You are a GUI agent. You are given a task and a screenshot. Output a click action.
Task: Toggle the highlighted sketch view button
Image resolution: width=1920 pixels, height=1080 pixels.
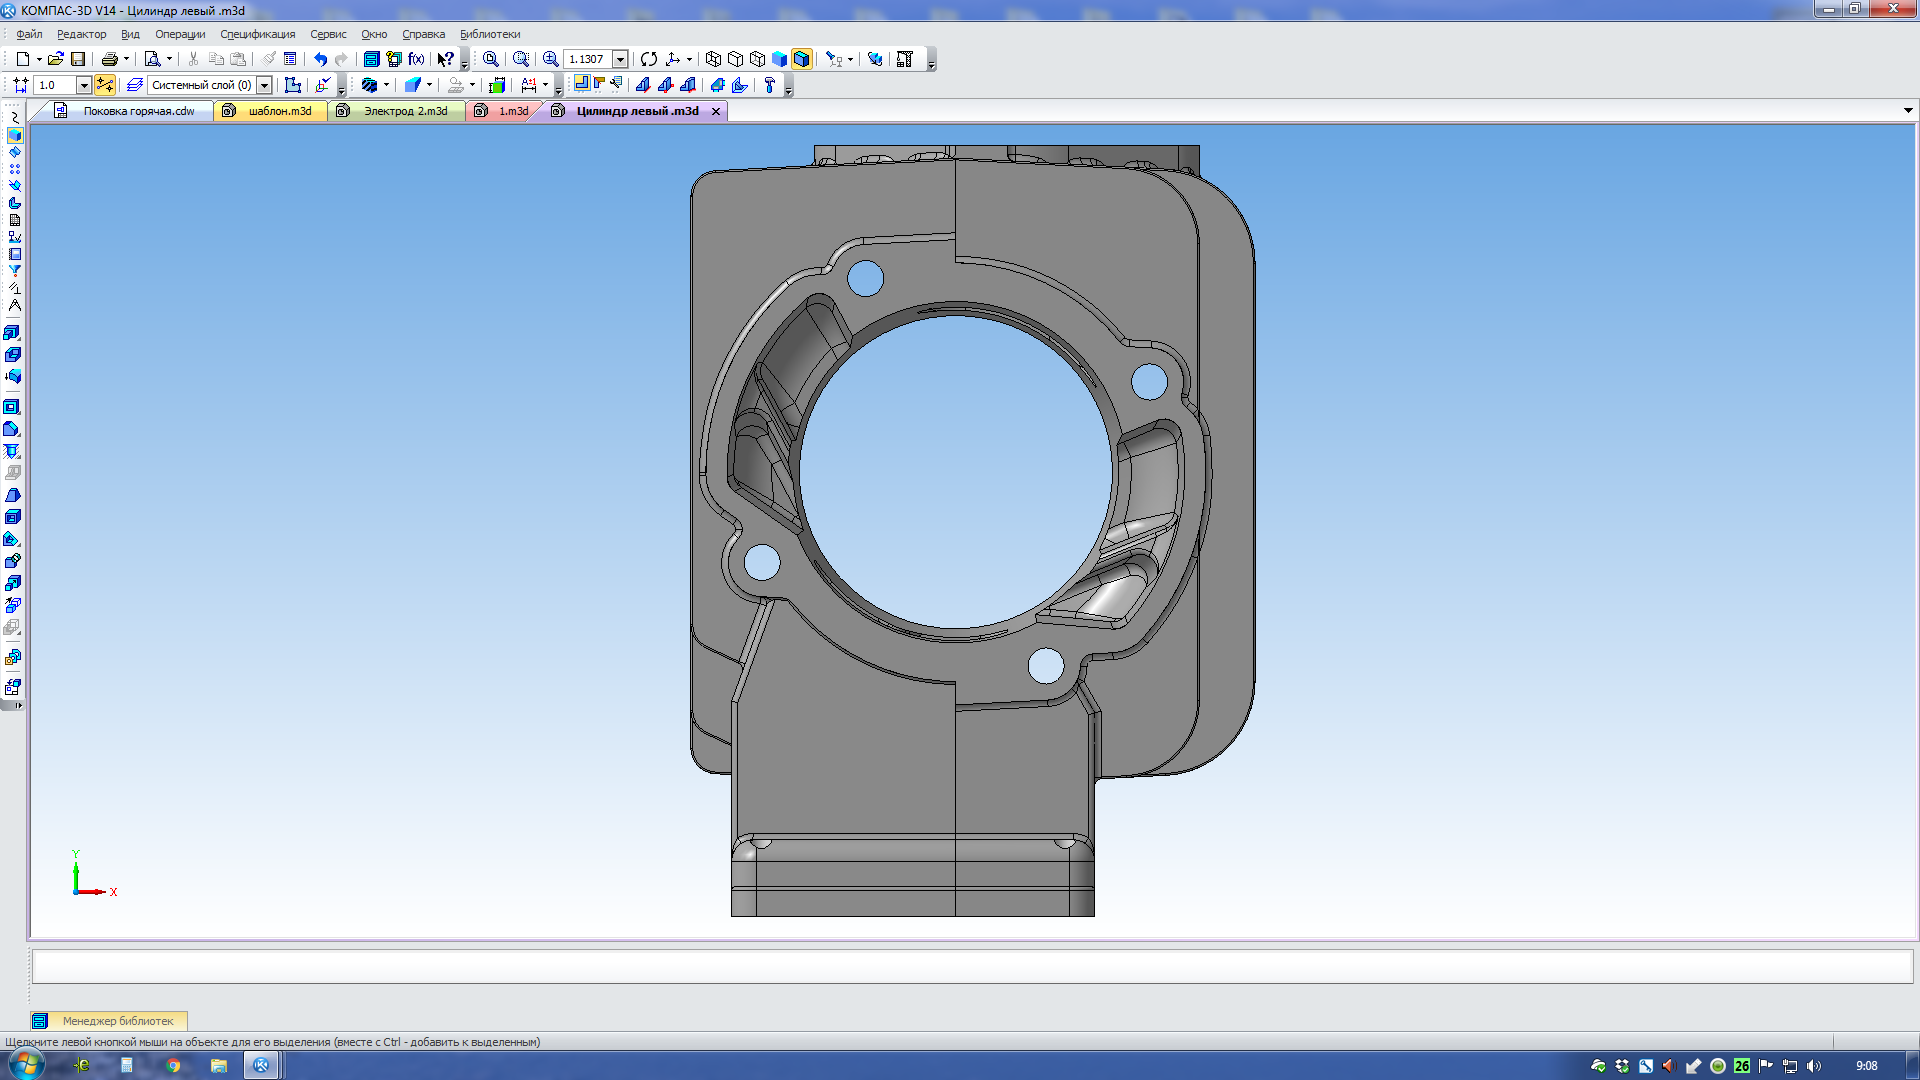tap(582, 85)
